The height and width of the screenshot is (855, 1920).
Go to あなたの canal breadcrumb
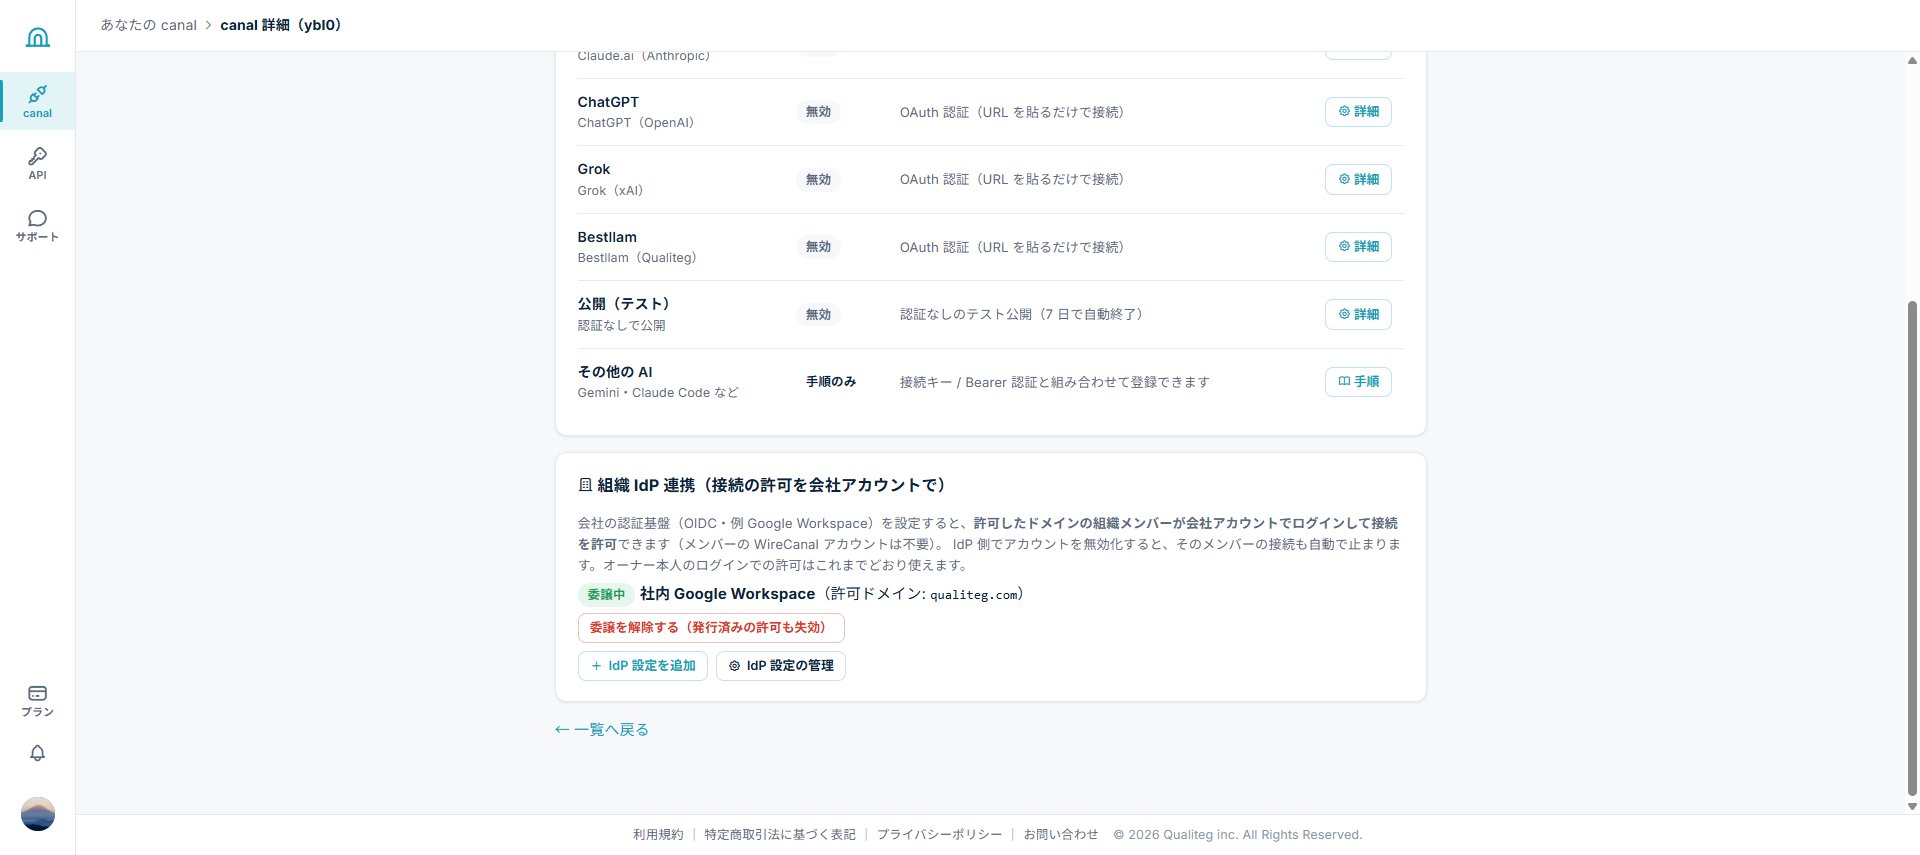(x=148, y=25)
